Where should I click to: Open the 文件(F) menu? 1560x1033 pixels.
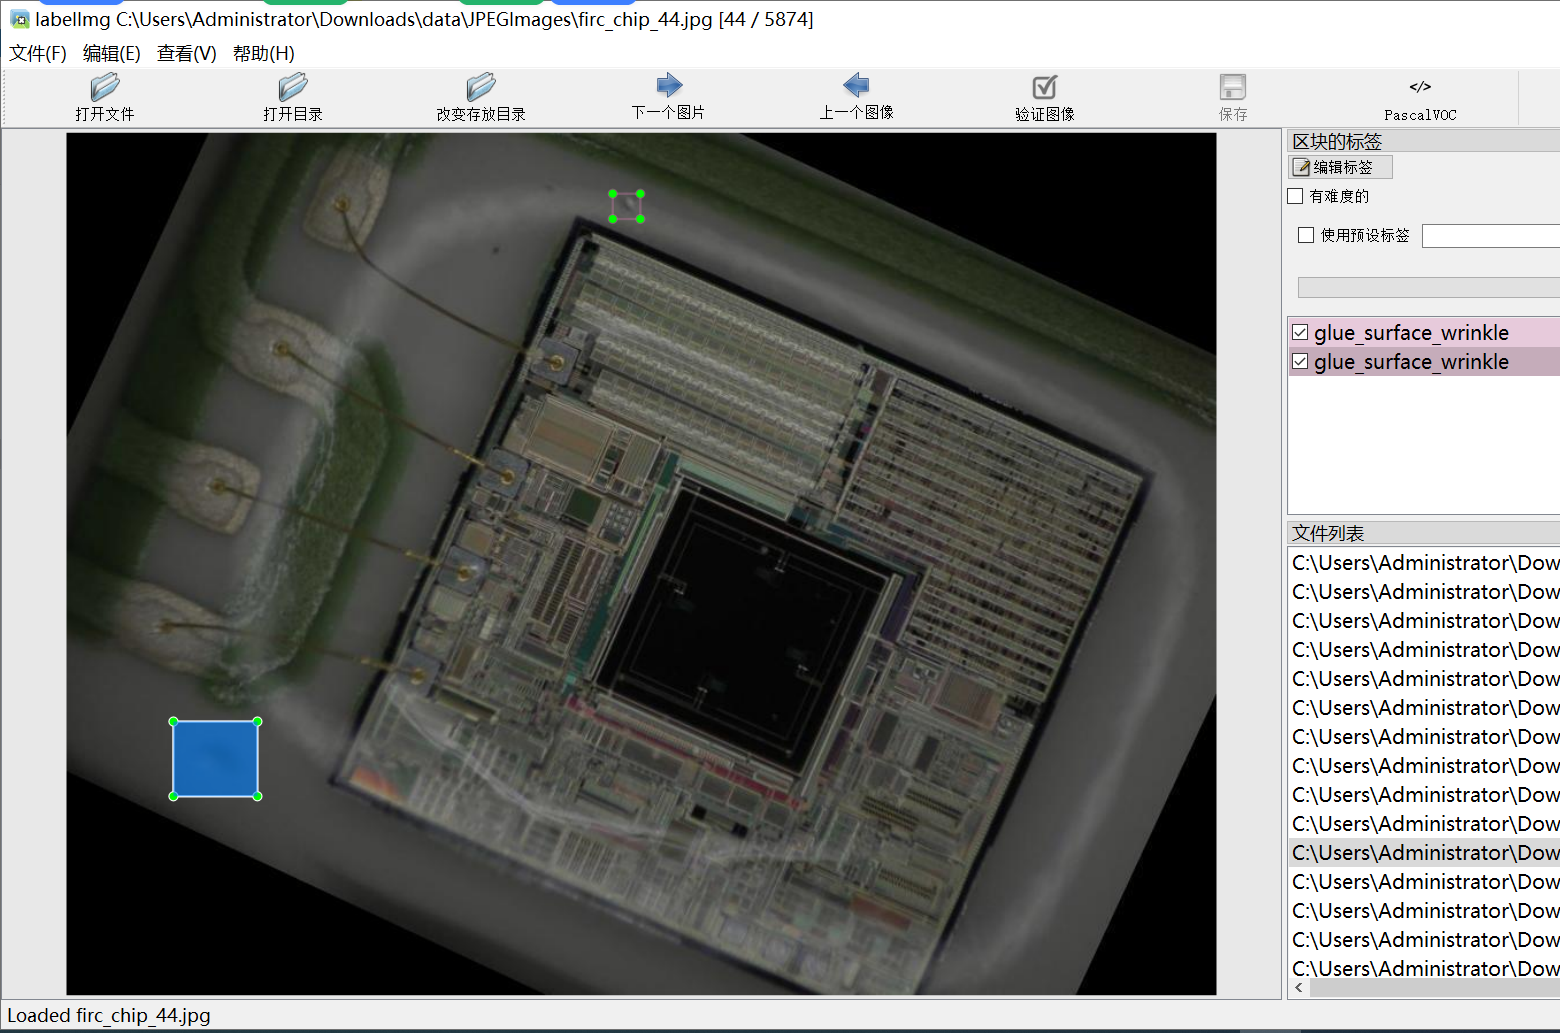tap(38, 53)
